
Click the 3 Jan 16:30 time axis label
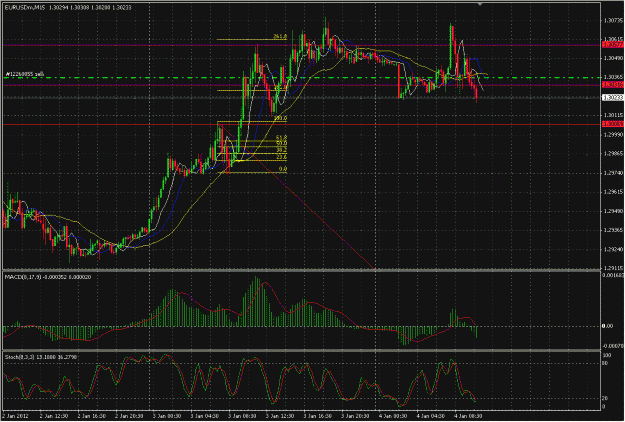point(318,416)
